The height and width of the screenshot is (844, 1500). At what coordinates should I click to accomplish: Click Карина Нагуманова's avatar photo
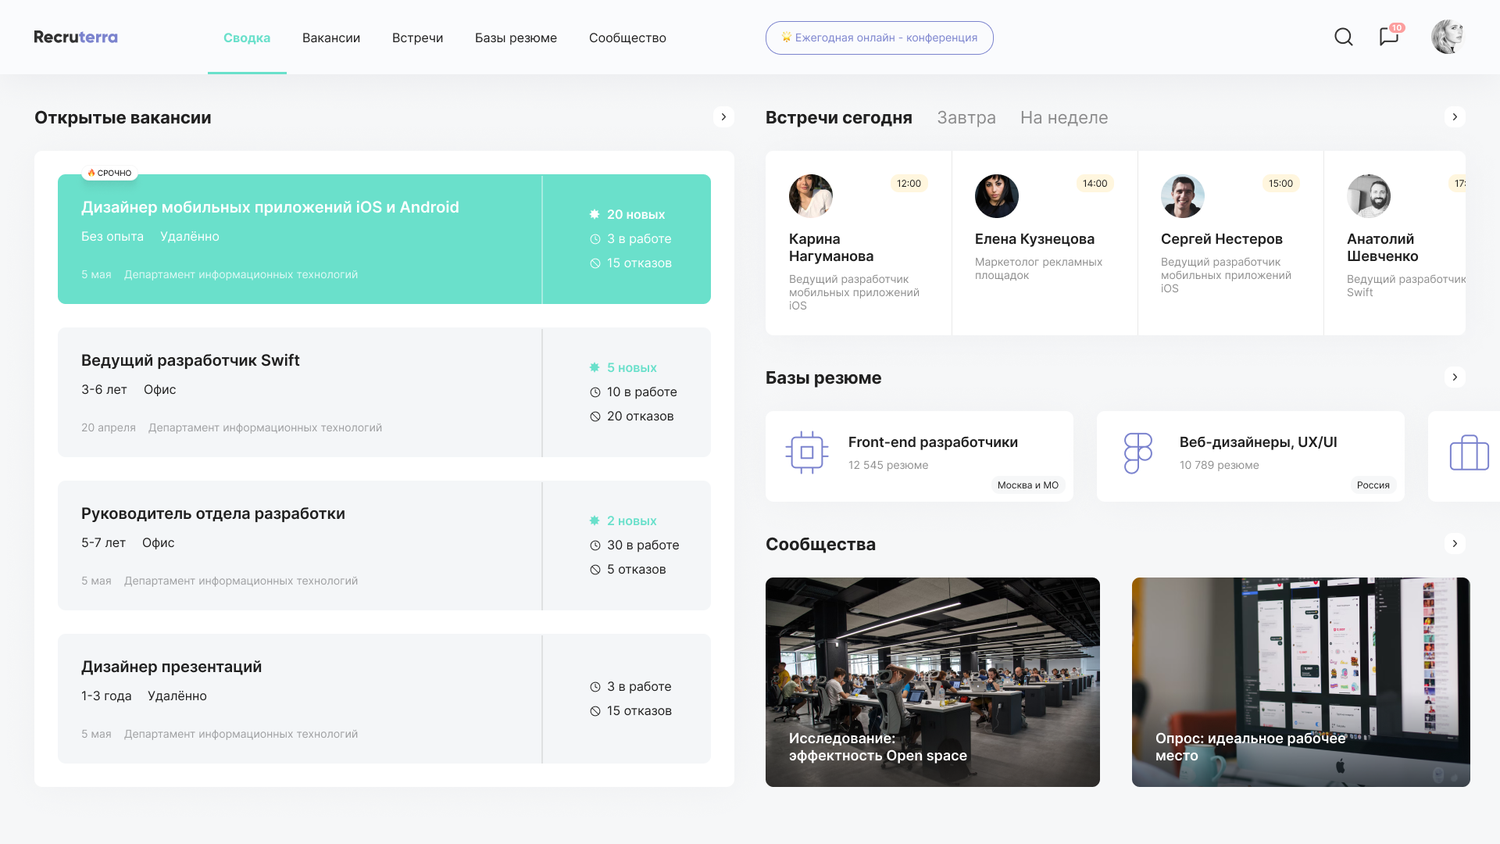coord(810,196)
